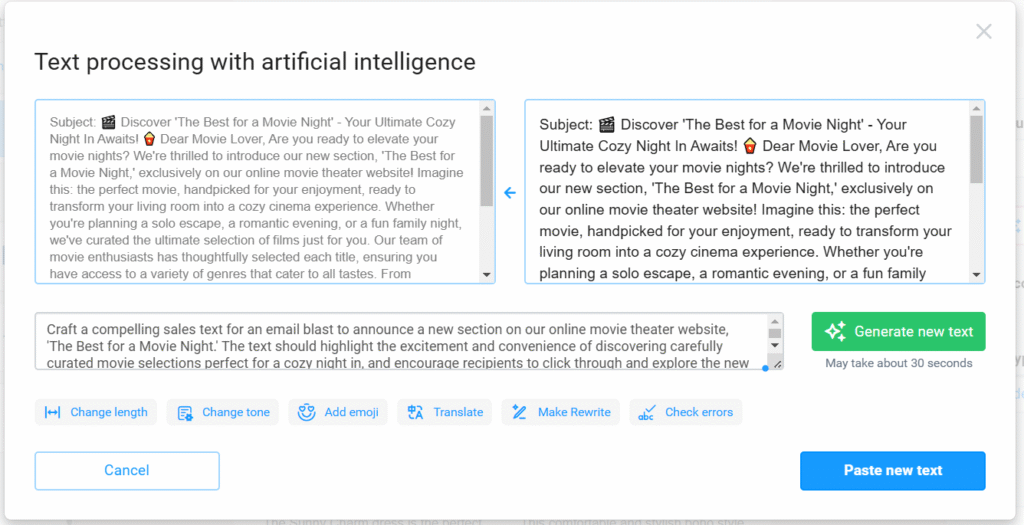Click the Translate language icon
1024x525 pixels.
415,412
